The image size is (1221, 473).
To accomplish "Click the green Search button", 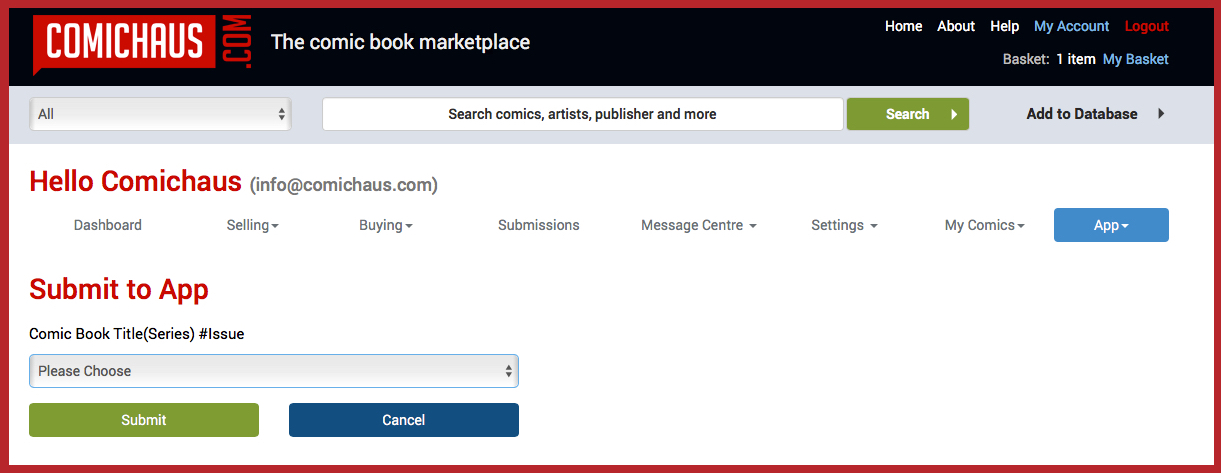I will pos(908,114).
